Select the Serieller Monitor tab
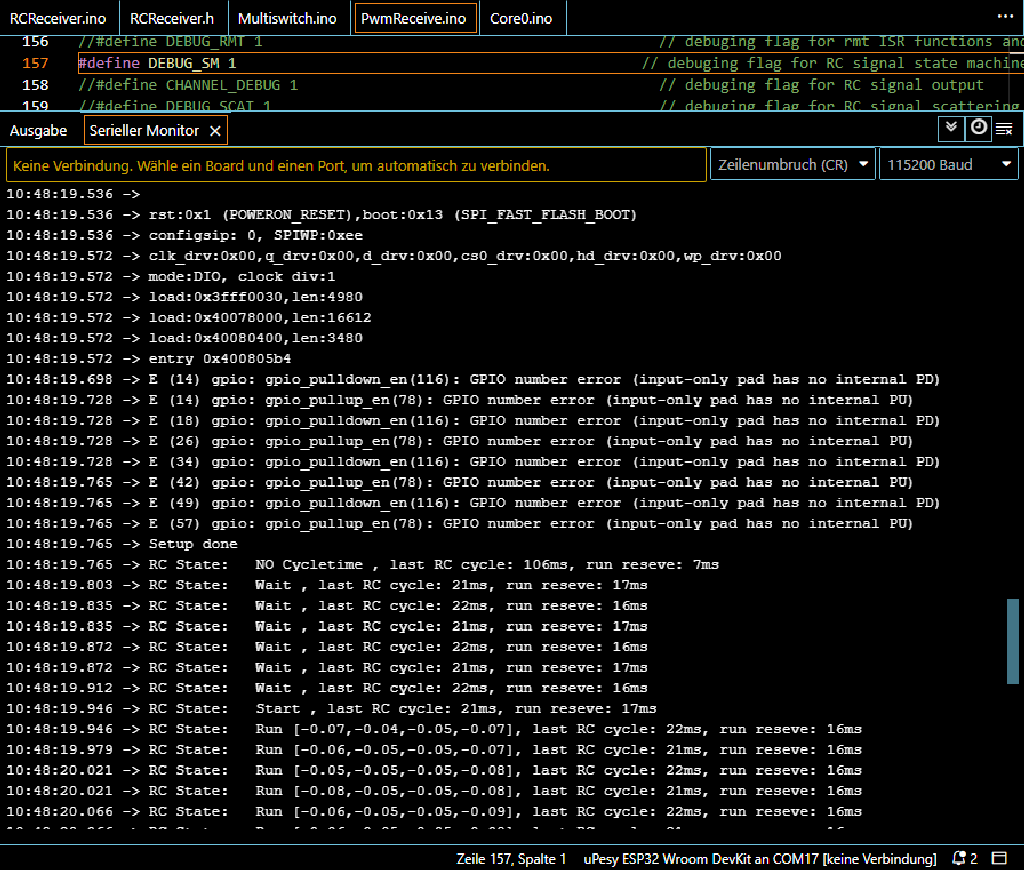The image size is (1024, 870). (144, 131)
